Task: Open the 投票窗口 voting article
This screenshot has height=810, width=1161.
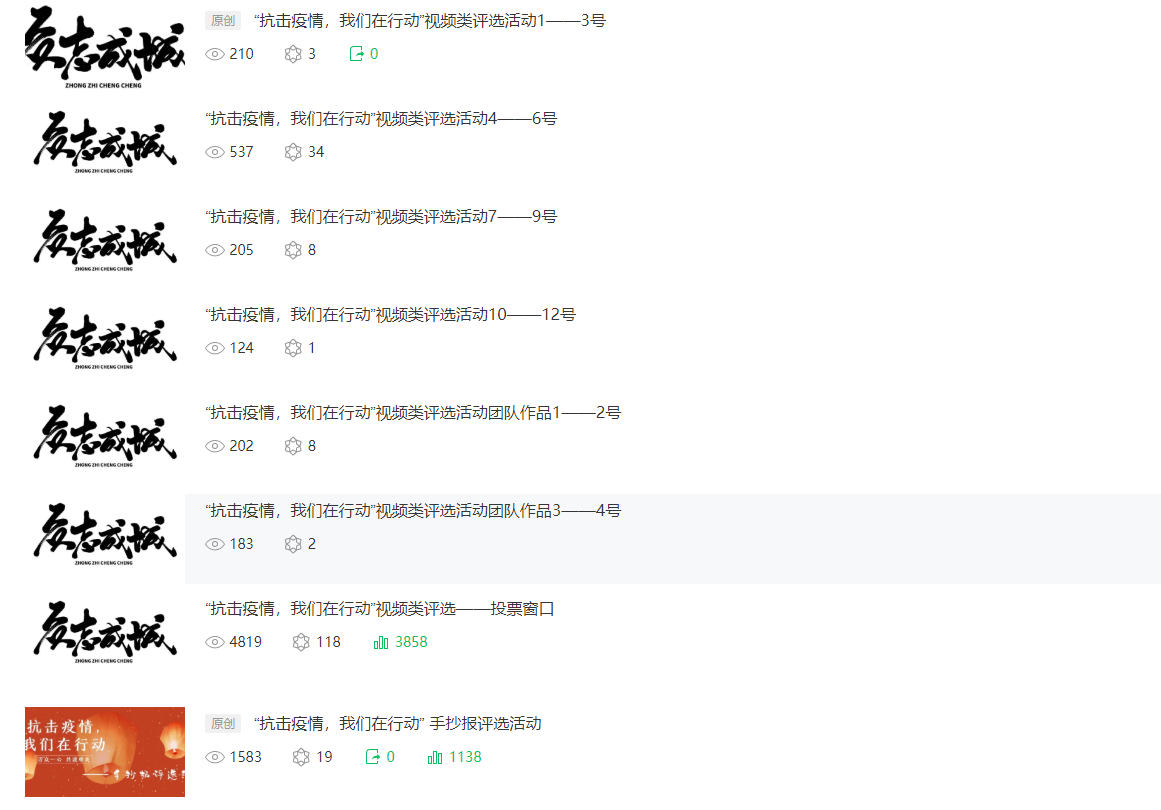Action: click(380, 609)
